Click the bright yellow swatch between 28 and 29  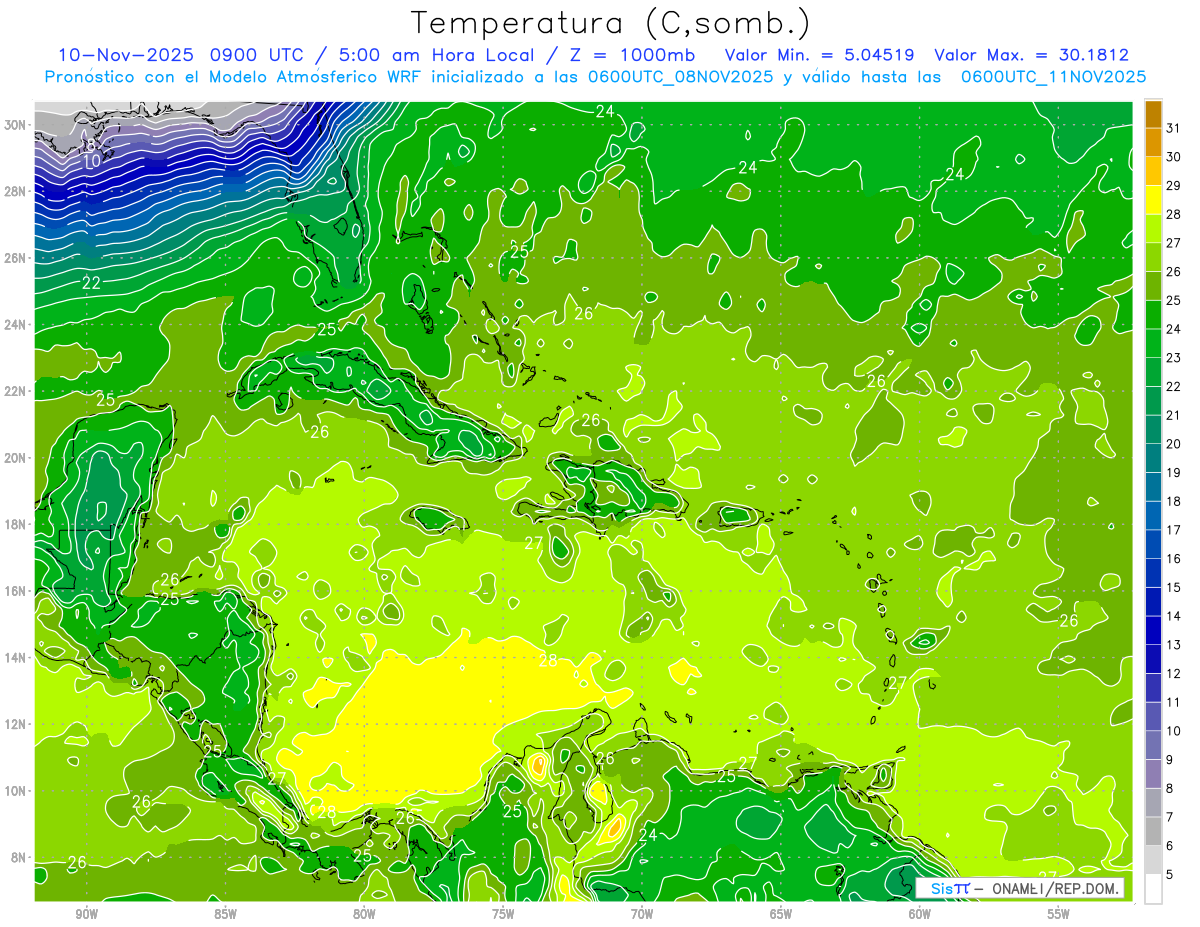[x=1153, y=199]
